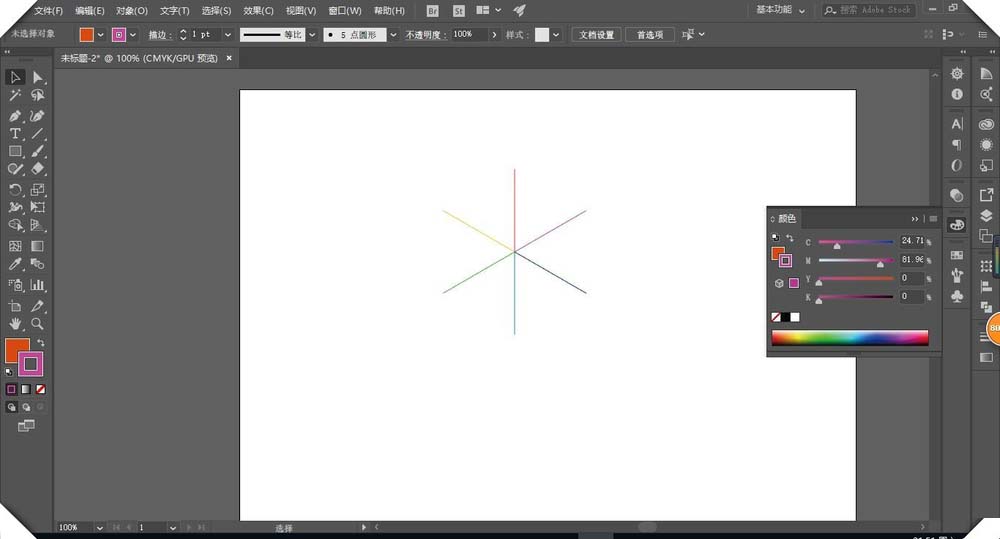Select the Zoom tool
The width and height of the screenshot is (1000, 539).
(x=38, y=324)
